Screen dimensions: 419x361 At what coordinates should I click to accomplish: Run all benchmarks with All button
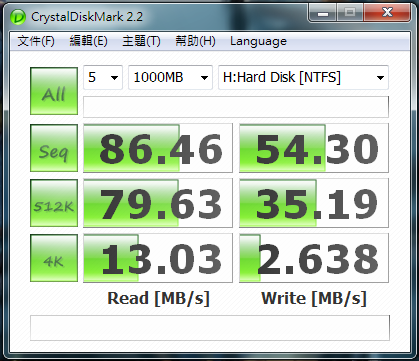point(54,91)
